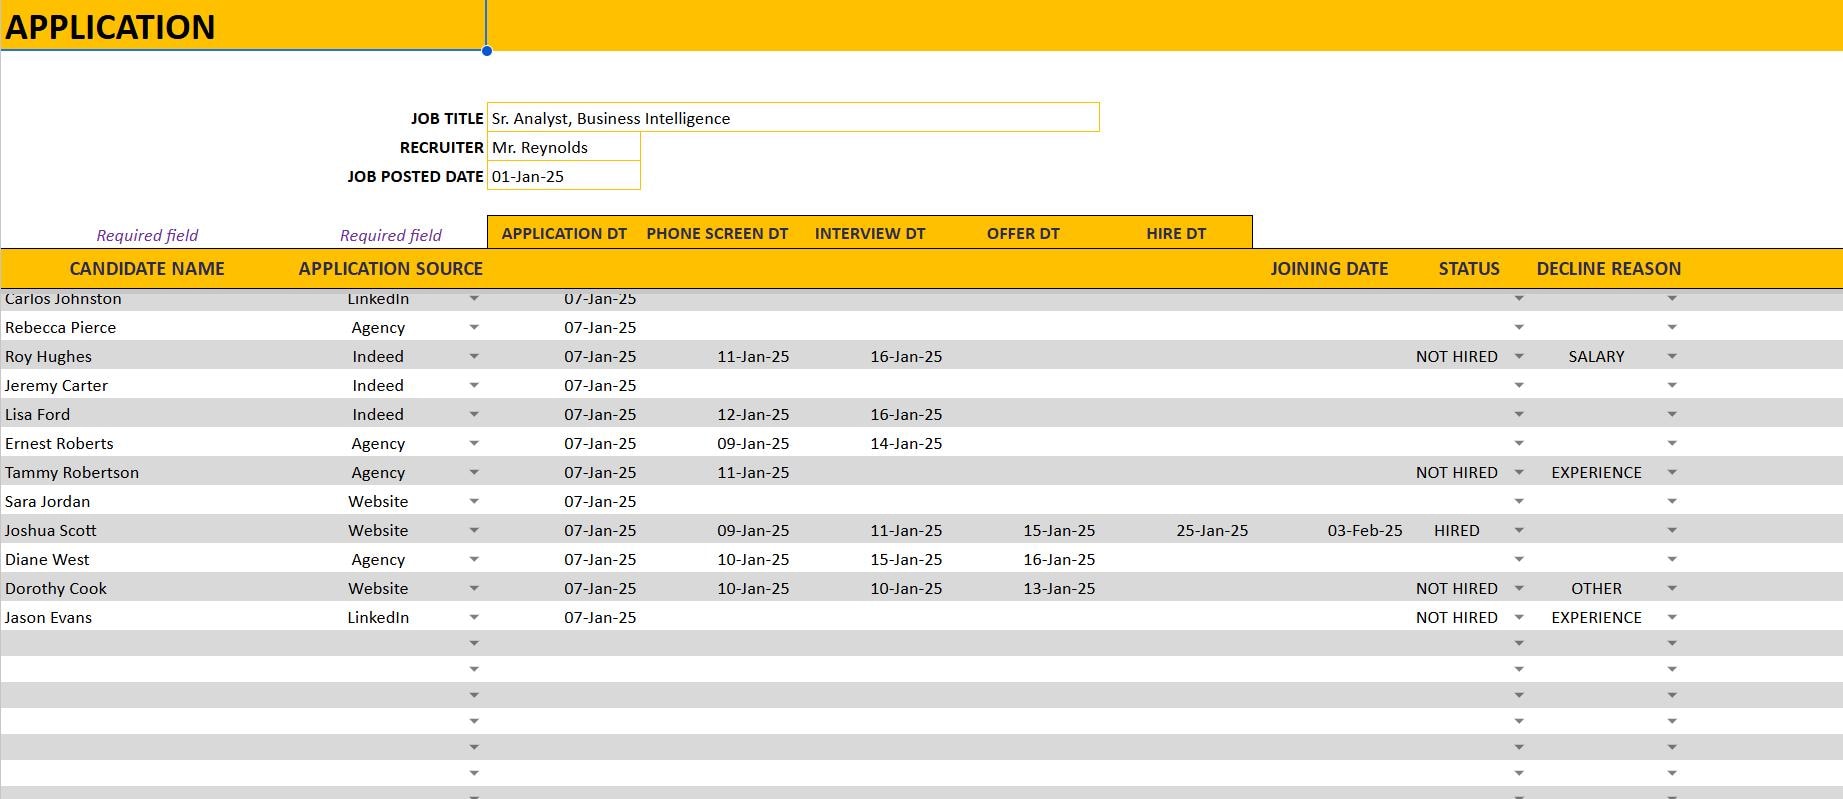Open source dropdown for Joshua Scott
Screen dimensions: 1843x799
(474, 530)
